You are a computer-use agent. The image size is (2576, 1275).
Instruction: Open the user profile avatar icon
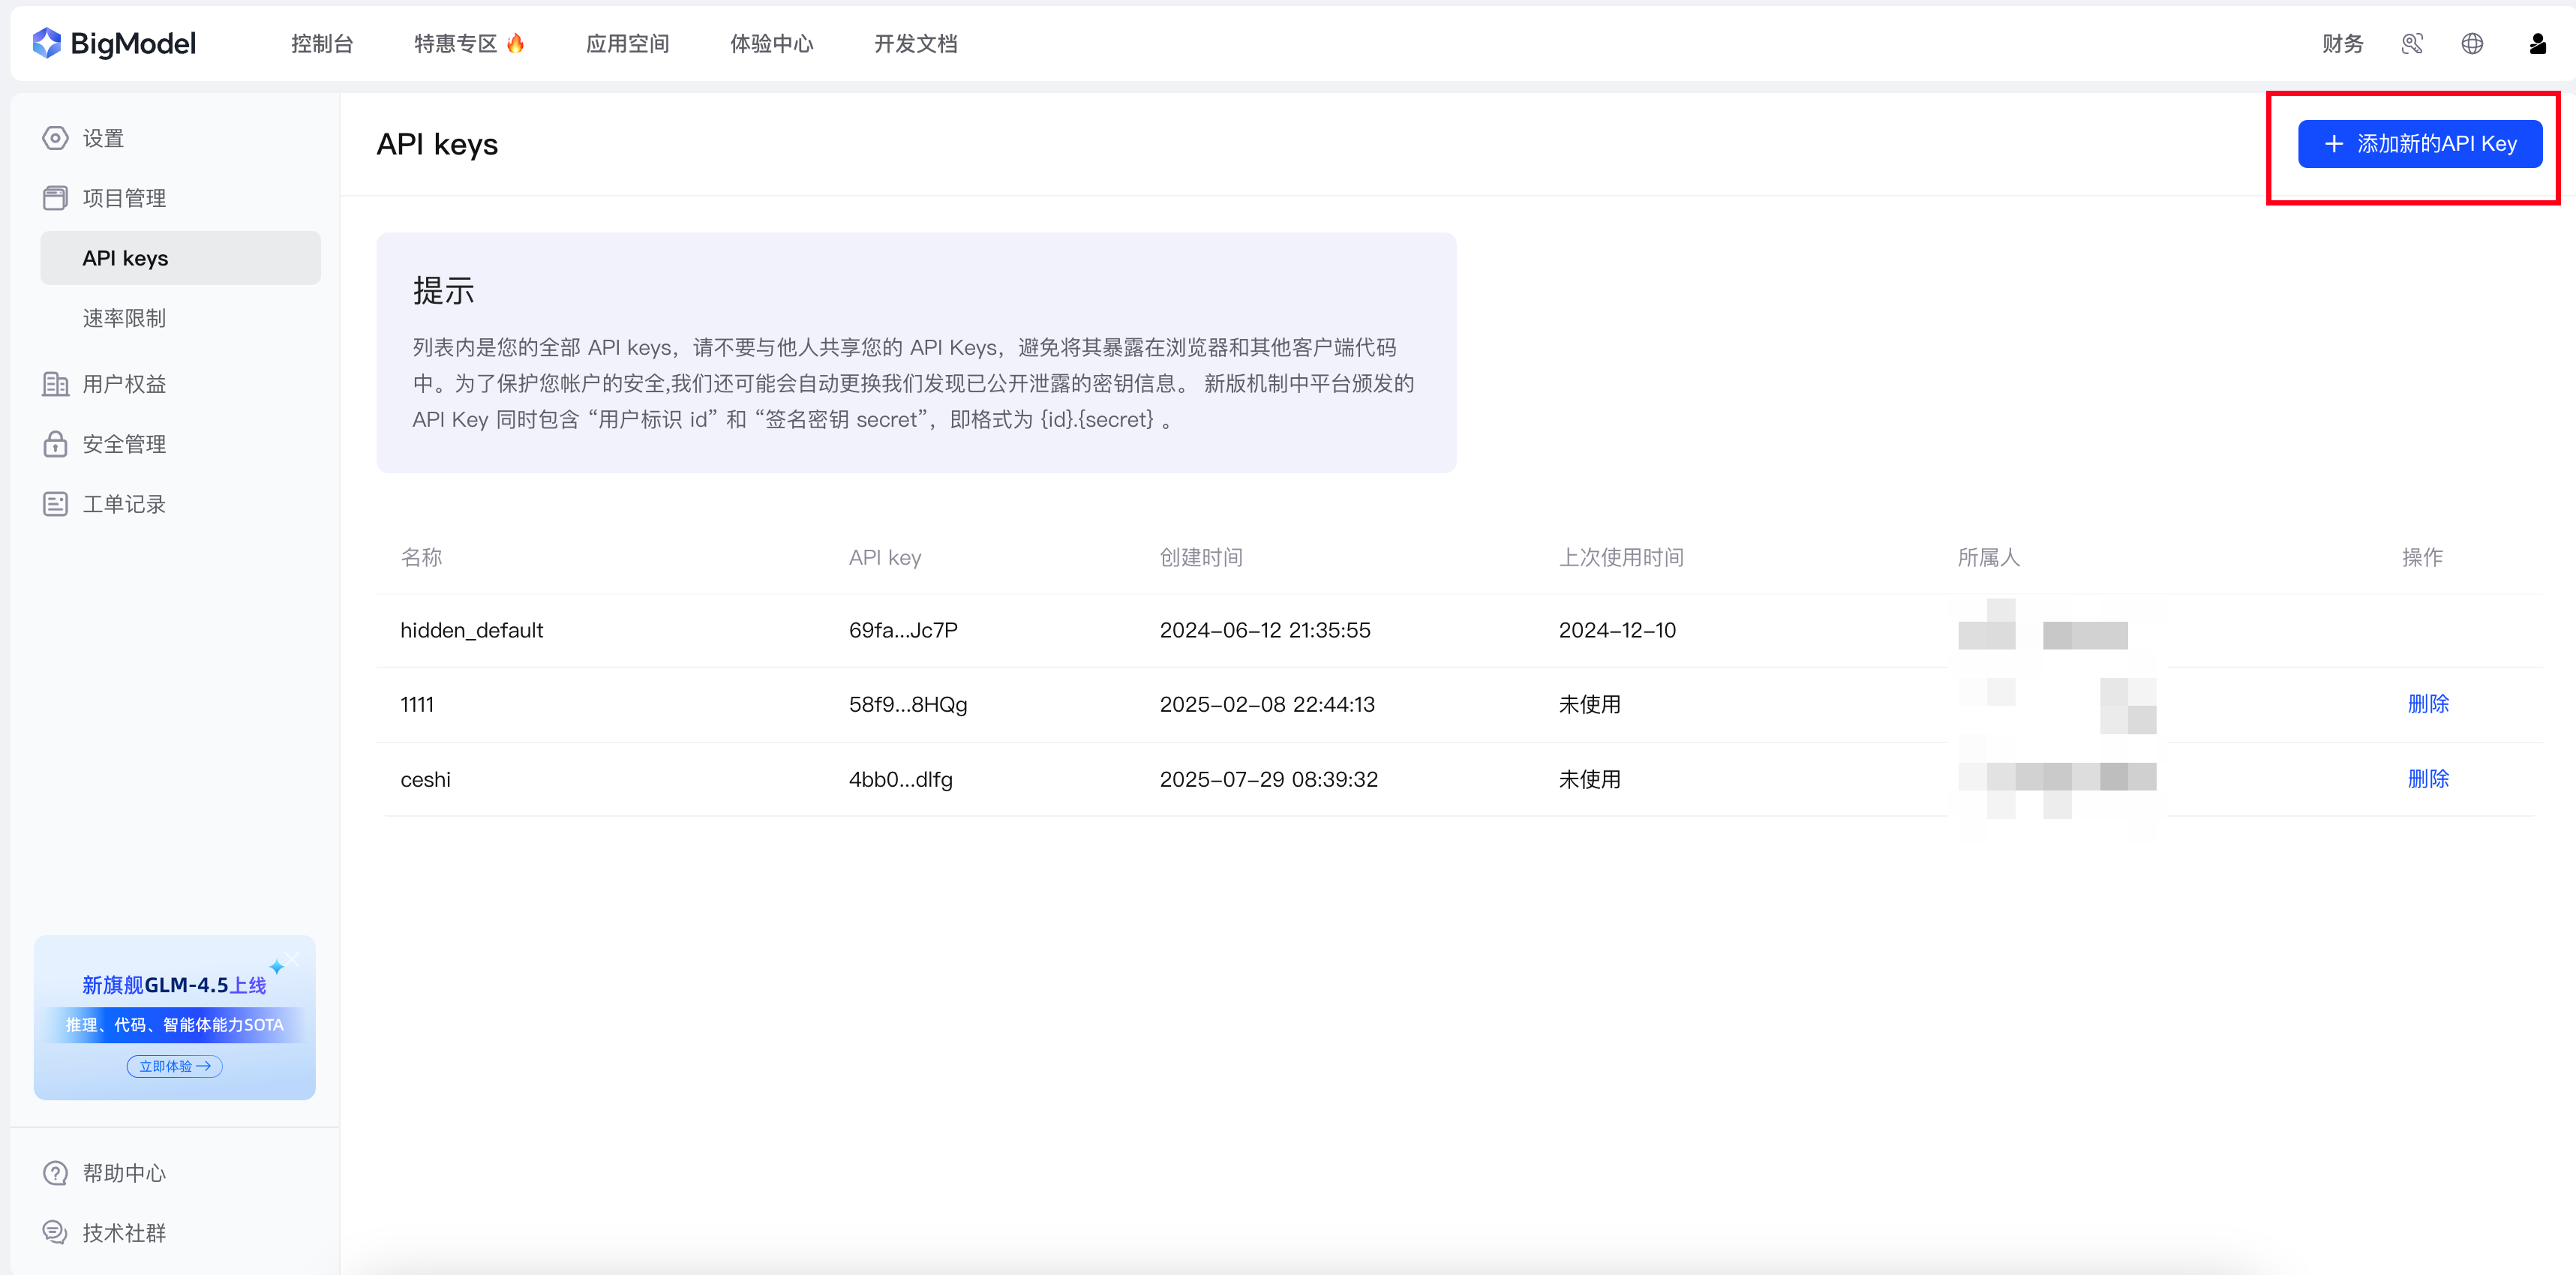click(2537, 43)
